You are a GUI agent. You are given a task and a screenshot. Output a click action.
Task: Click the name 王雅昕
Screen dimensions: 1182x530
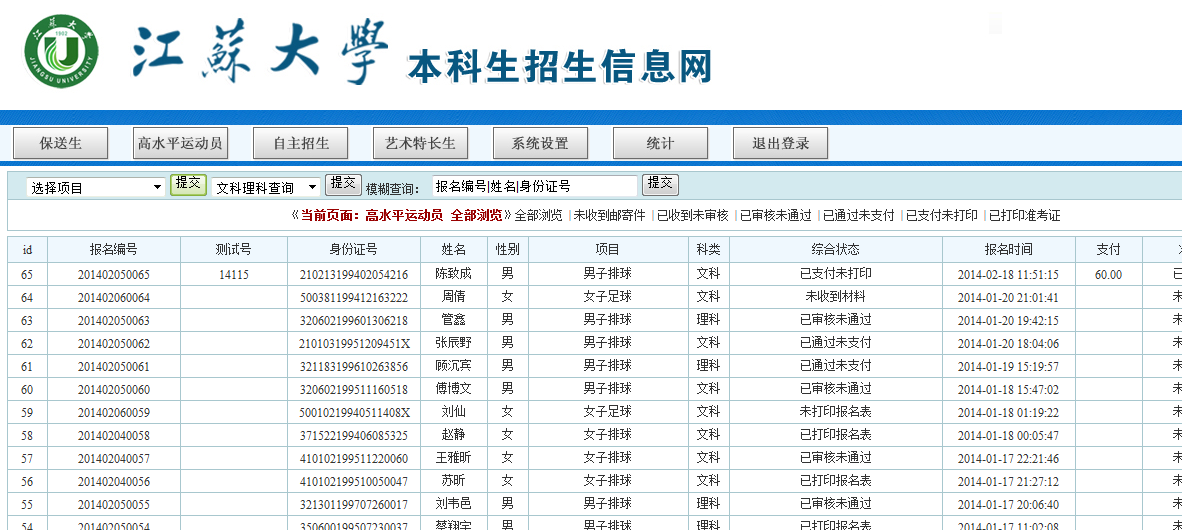point(453,458)
